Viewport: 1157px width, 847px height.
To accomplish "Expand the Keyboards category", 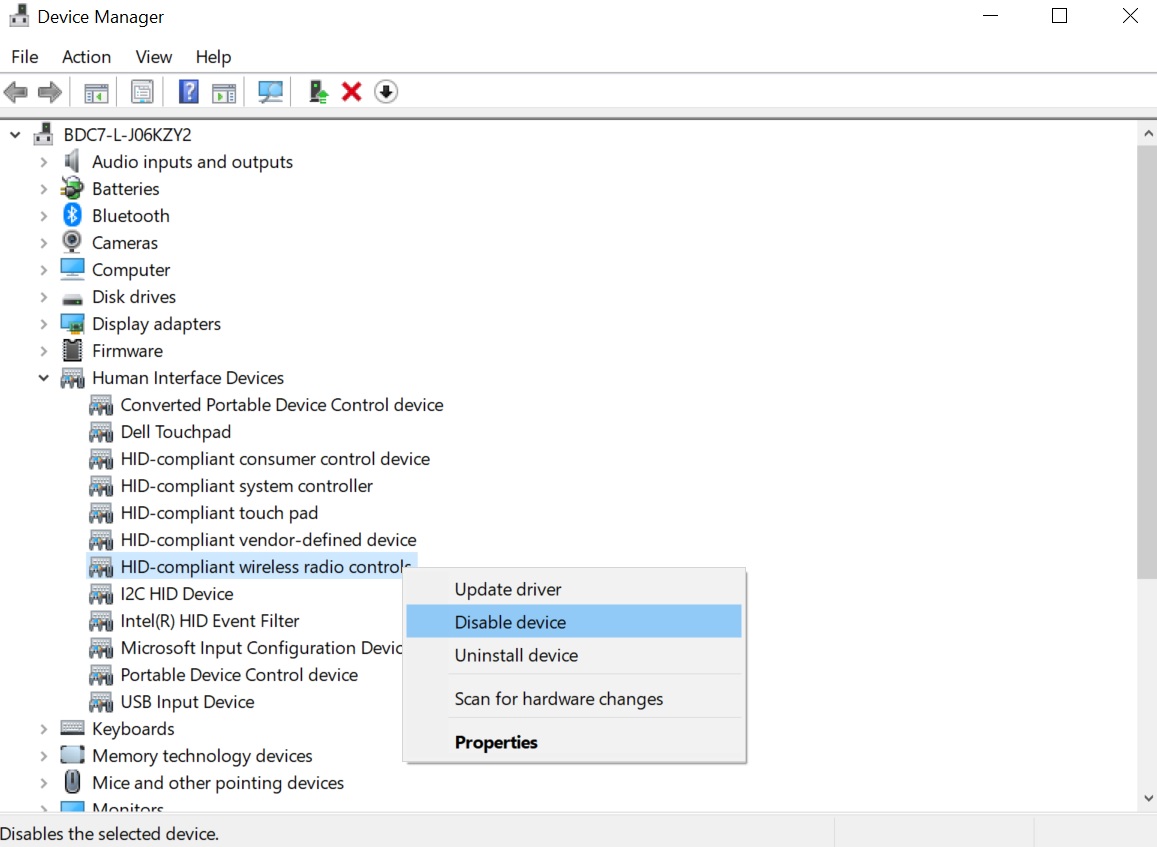I will tap(43, 728).
